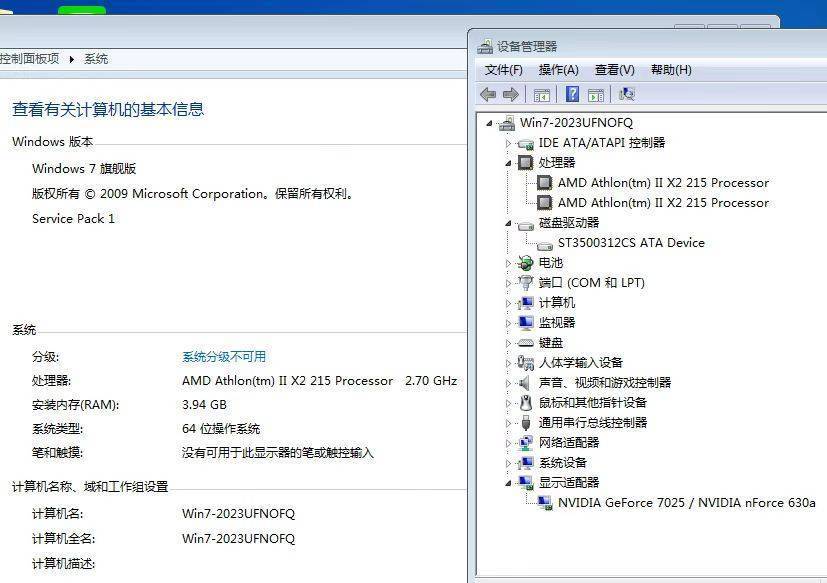Expand the 监视器 node

[508, 323]
